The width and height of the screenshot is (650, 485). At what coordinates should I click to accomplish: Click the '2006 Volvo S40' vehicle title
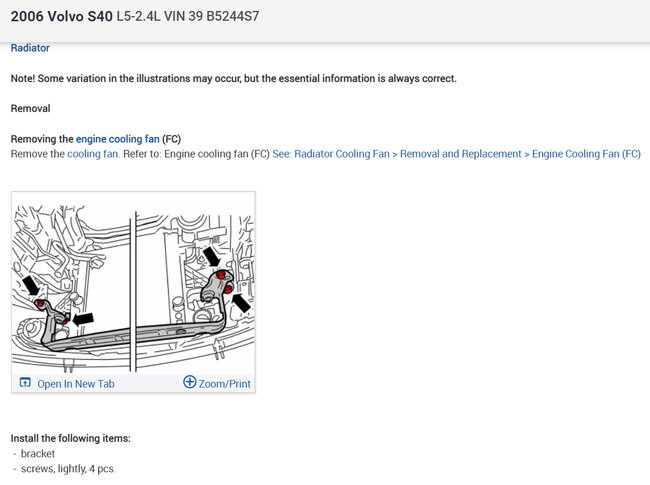(x=62, y=17)
